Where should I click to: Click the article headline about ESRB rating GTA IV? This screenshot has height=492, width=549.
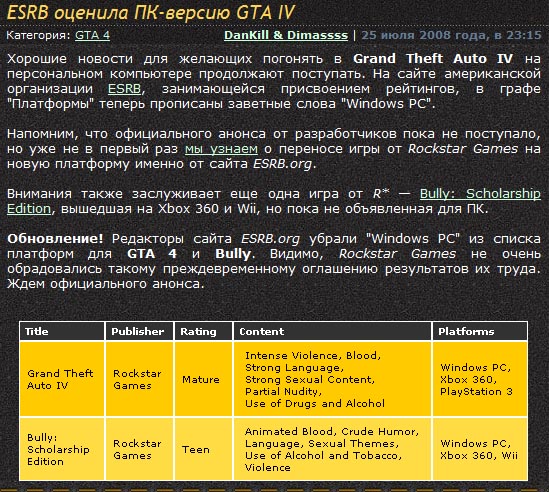pos(151,13)
